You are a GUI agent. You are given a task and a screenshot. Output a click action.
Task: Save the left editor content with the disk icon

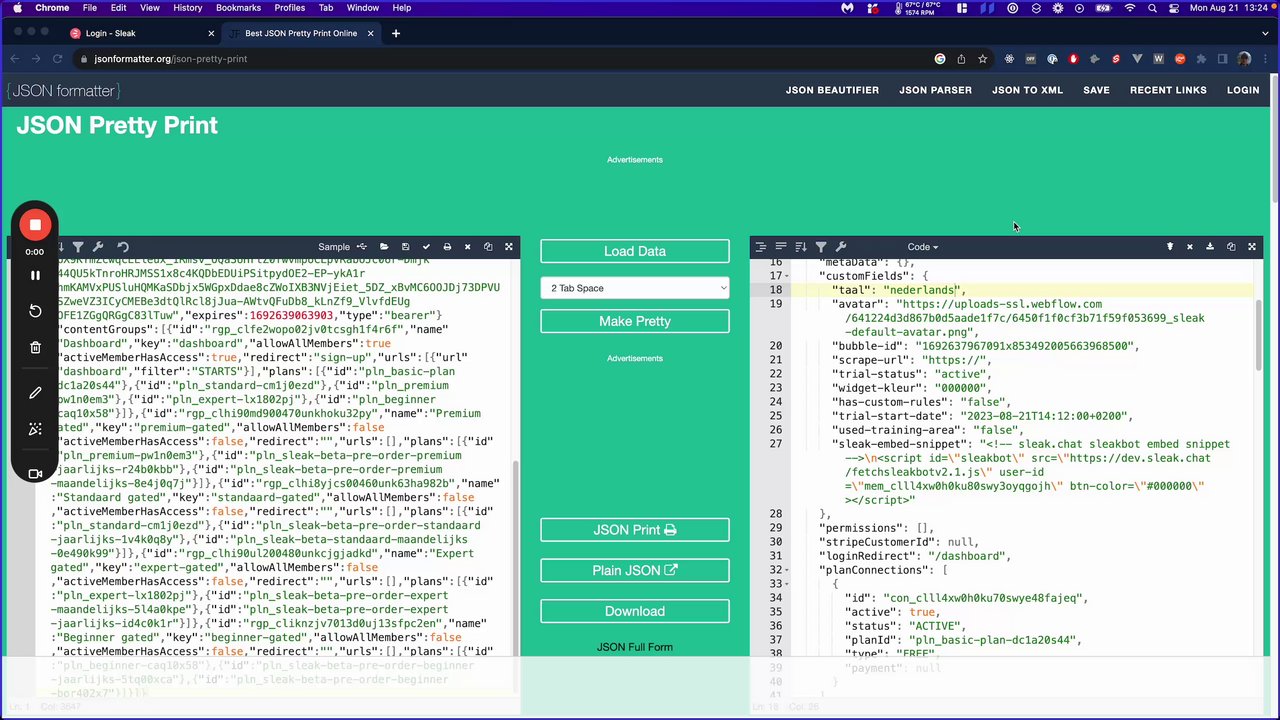tap(405, 247)
